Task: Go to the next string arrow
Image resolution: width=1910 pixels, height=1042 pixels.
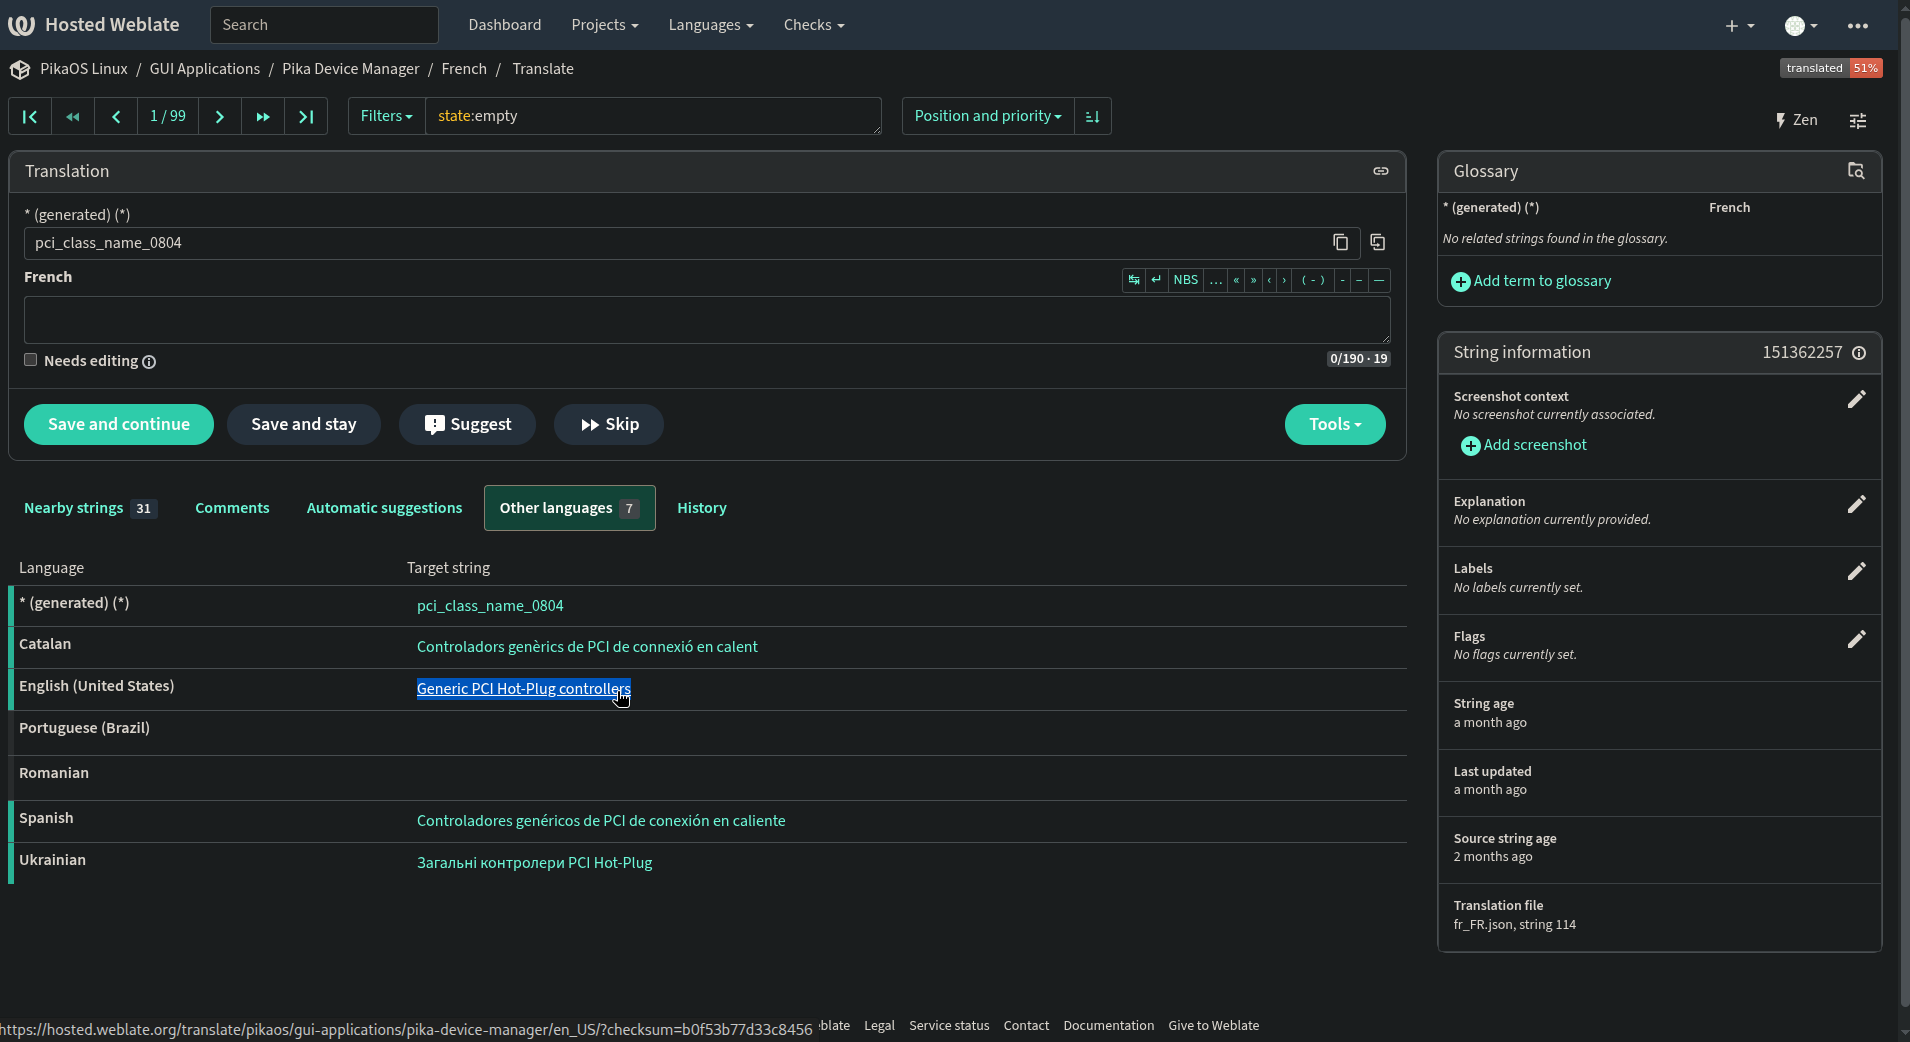Action: (x=220, y=116)
